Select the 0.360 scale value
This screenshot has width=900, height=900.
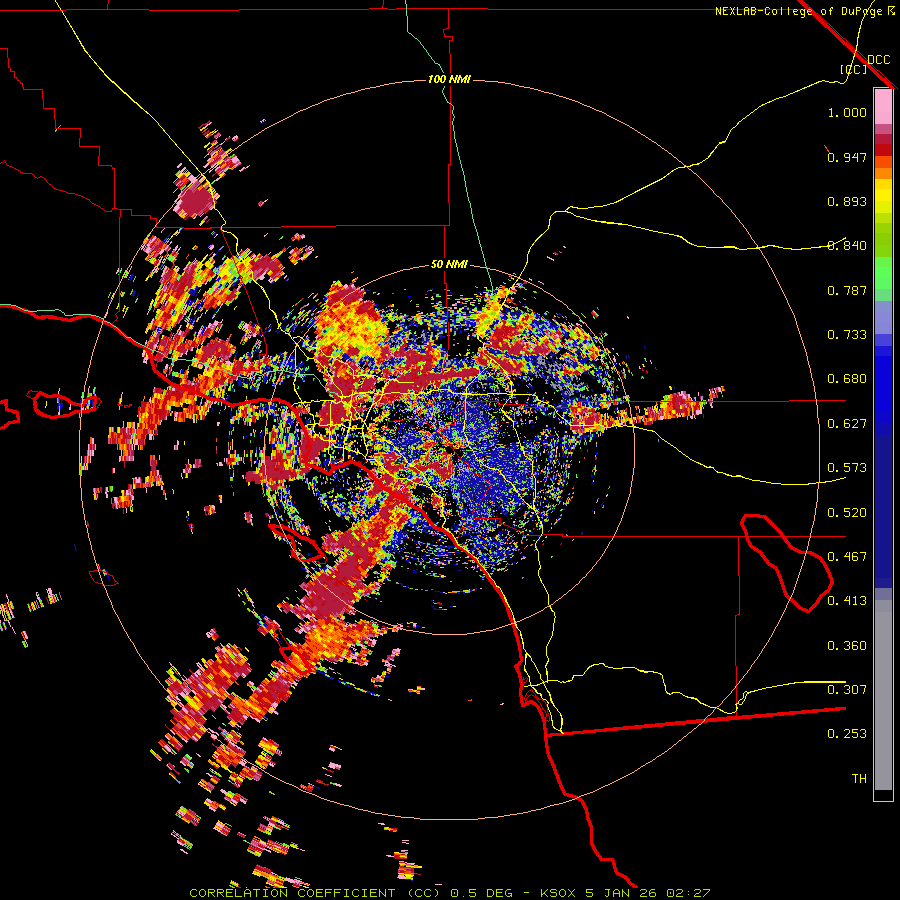pos(847,646)
